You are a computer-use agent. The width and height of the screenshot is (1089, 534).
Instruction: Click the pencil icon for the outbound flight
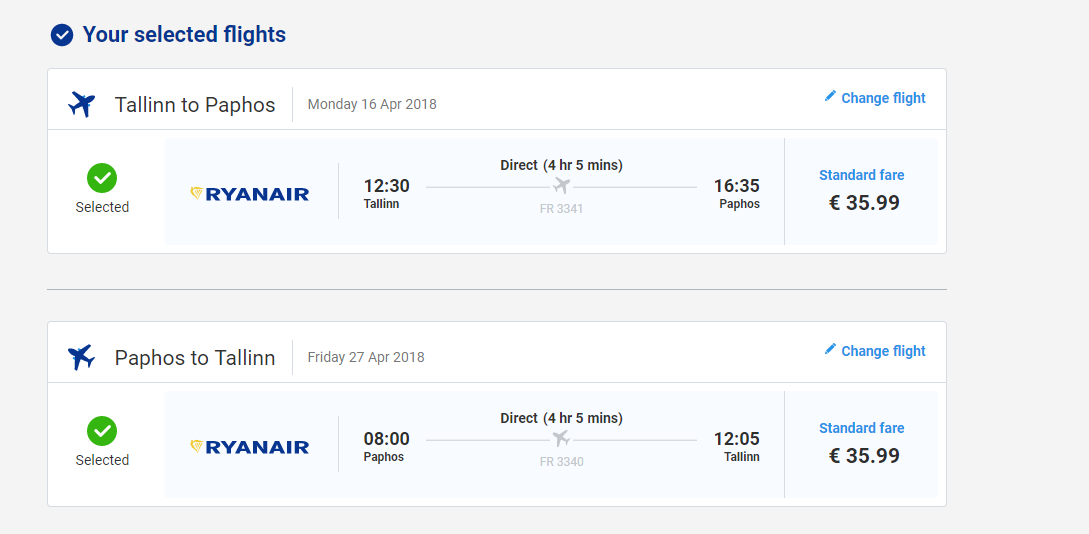(830, 97)
